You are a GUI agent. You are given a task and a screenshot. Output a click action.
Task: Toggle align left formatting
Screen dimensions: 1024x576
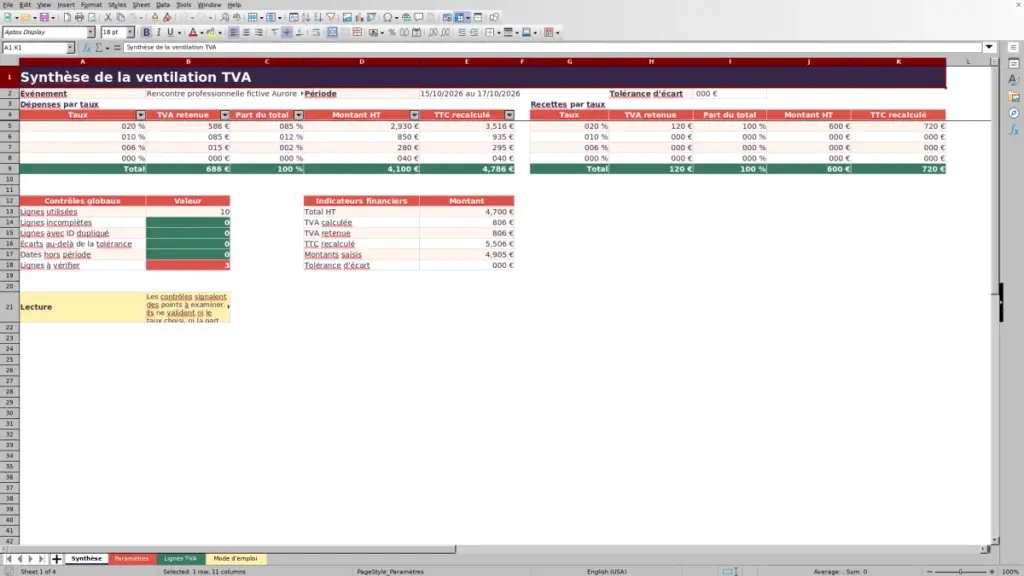(x=234, y=32)
